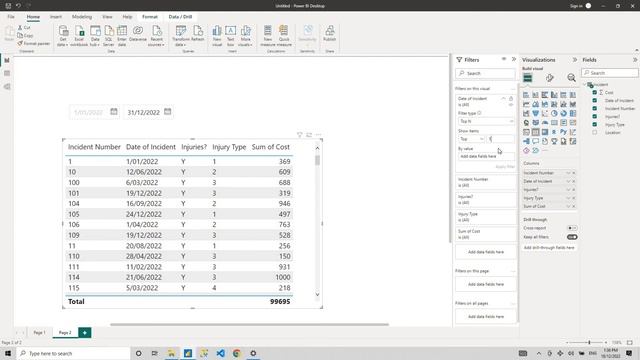640x360 pixels.
Task: Open the Analytics pane magnifier icon
Action: pos(571,78)
